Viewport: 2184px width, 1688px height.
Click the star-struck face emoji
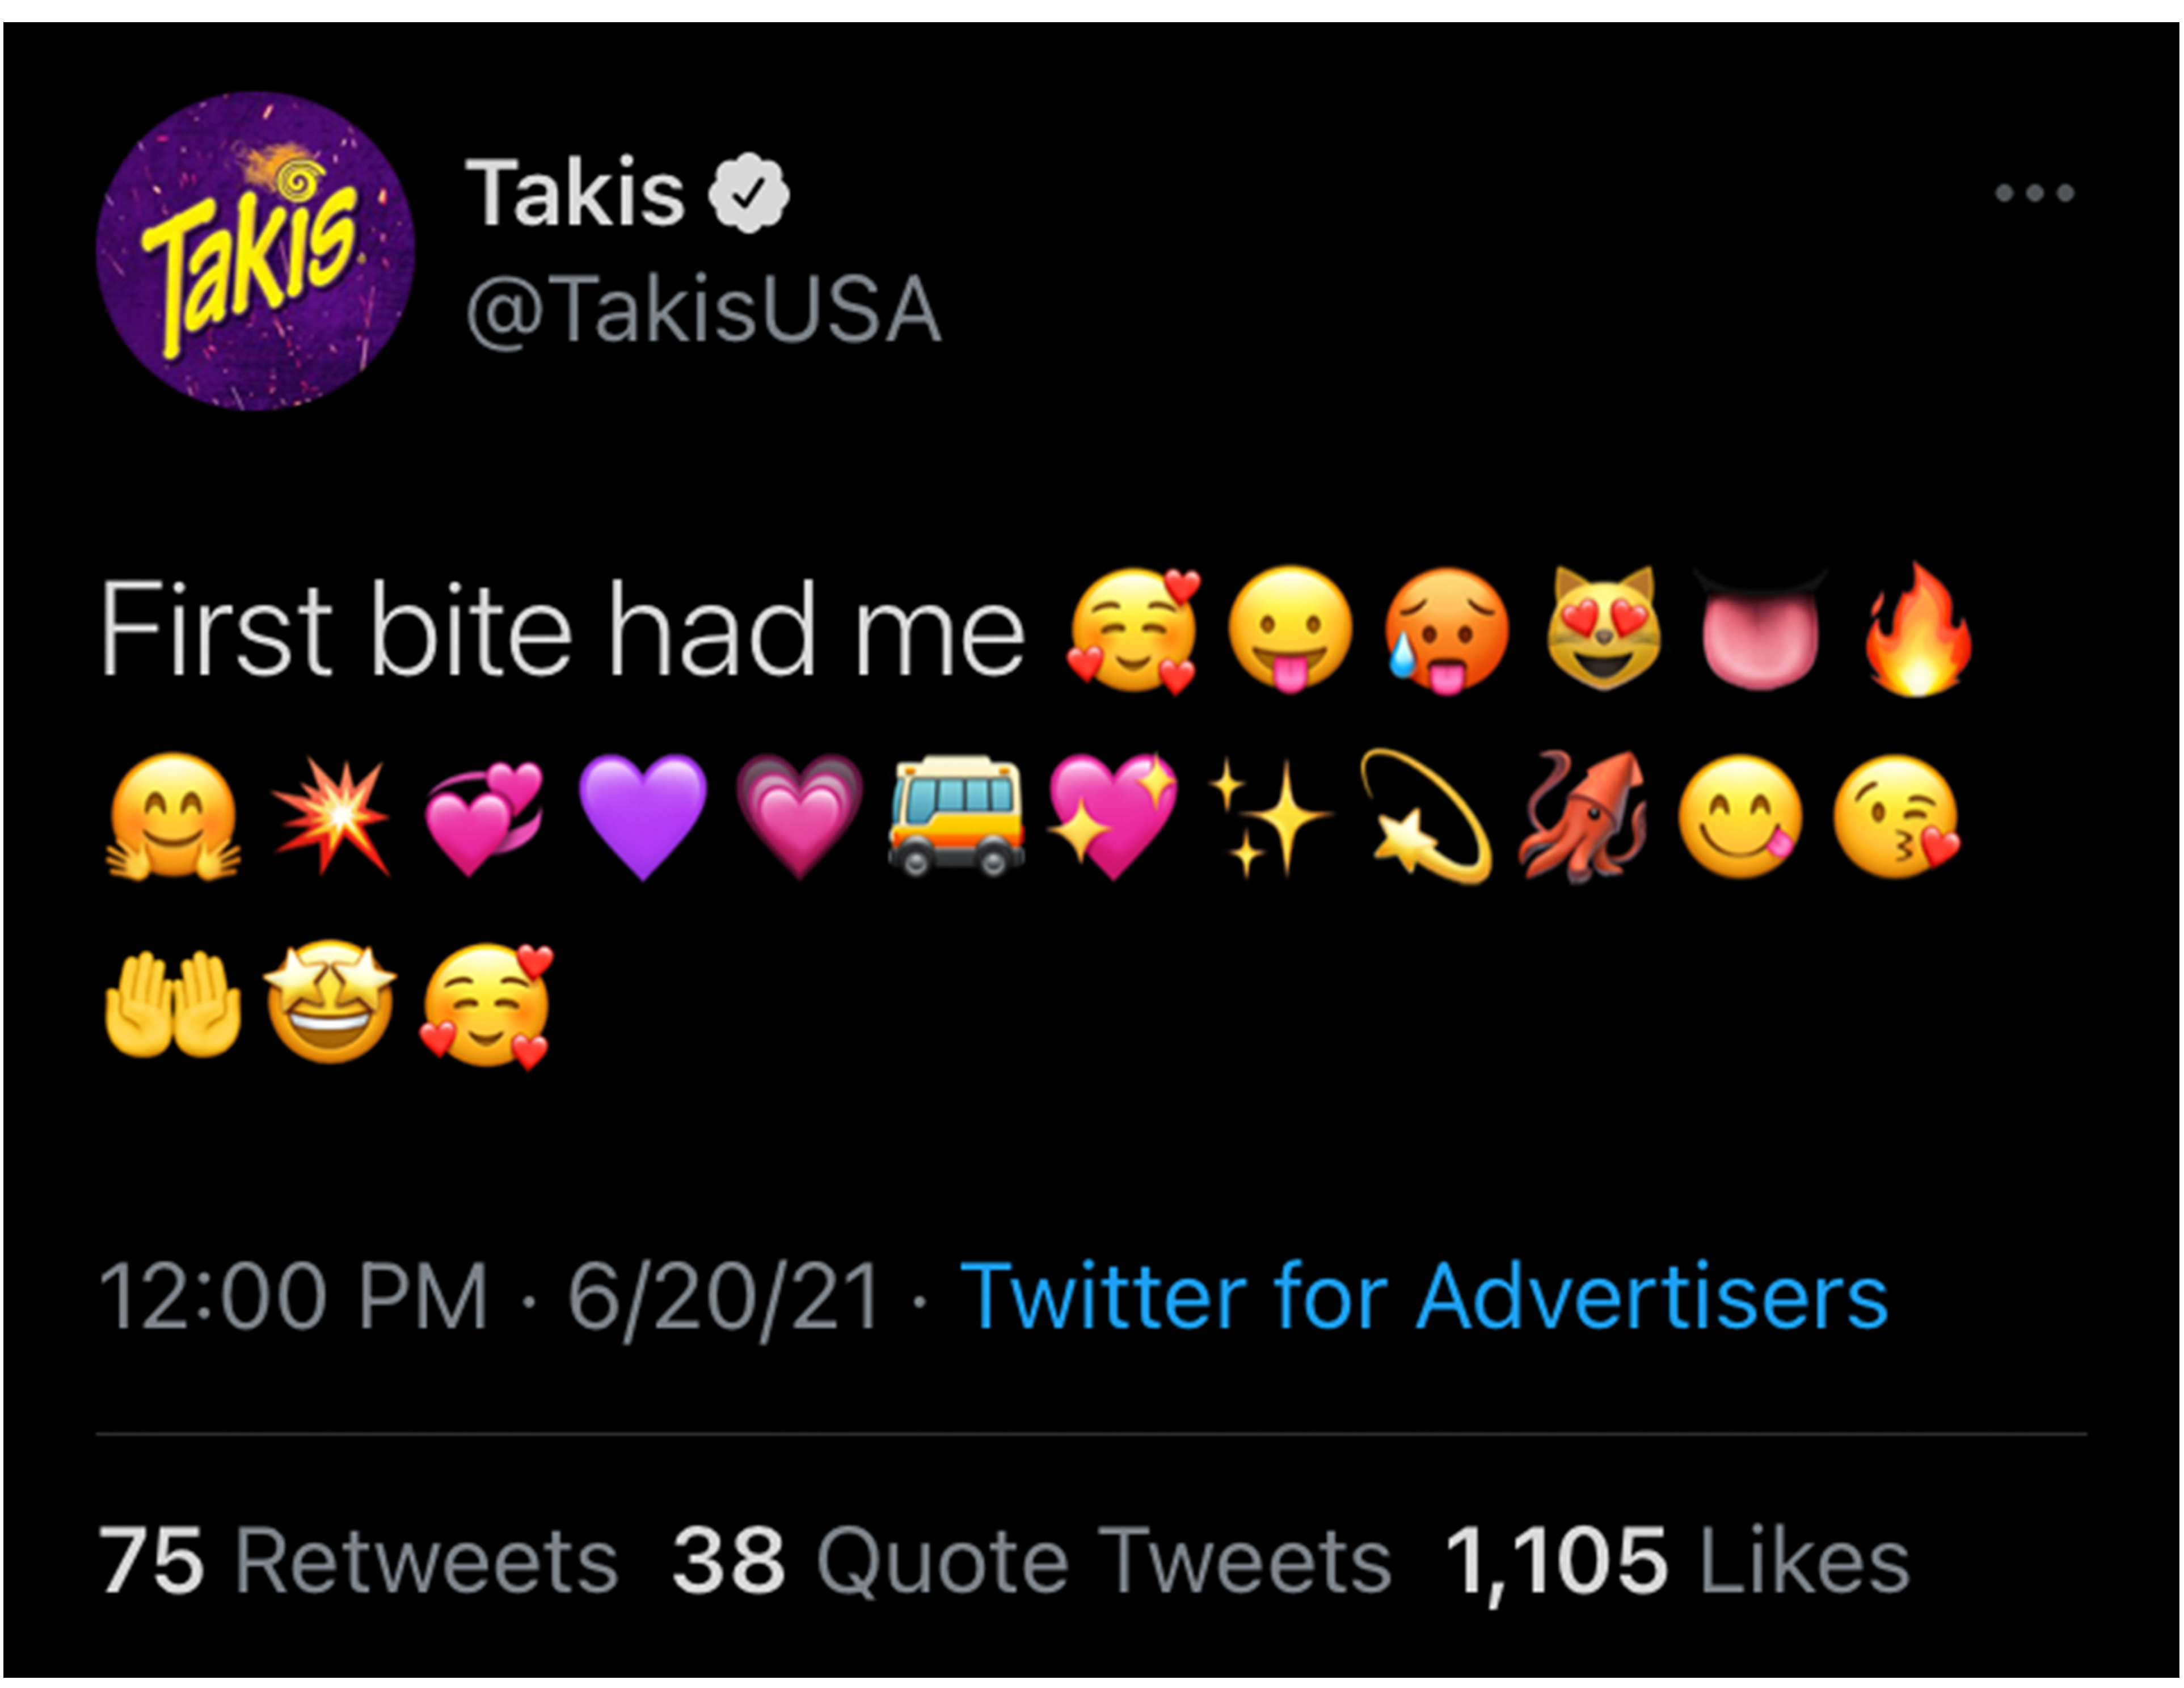[331, 1003]
